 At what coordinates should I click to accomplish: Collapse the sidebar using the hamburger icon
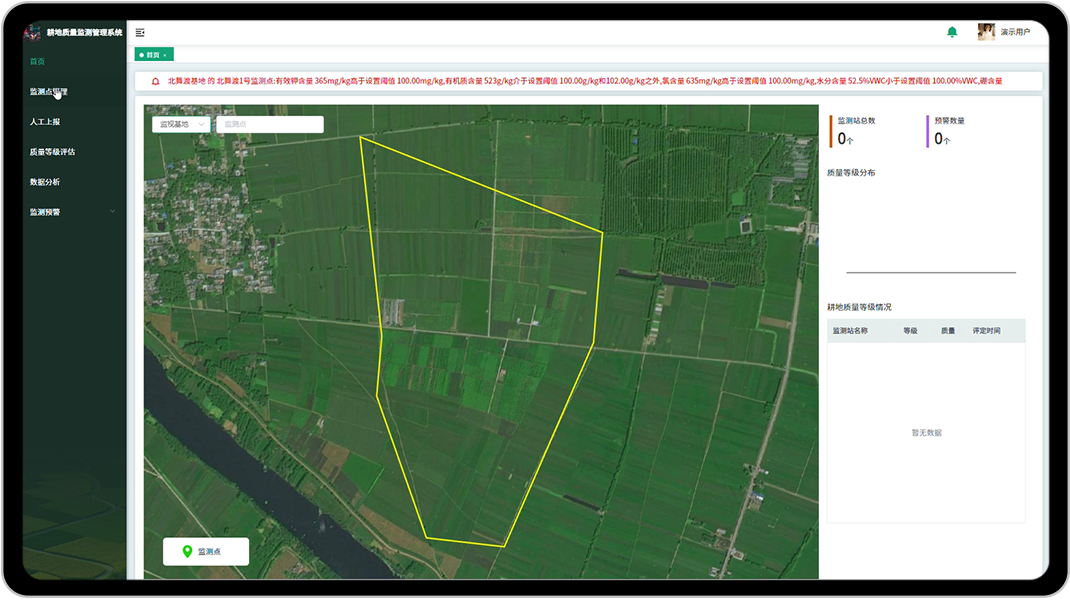pyautogui.click(x=140, y=33)
